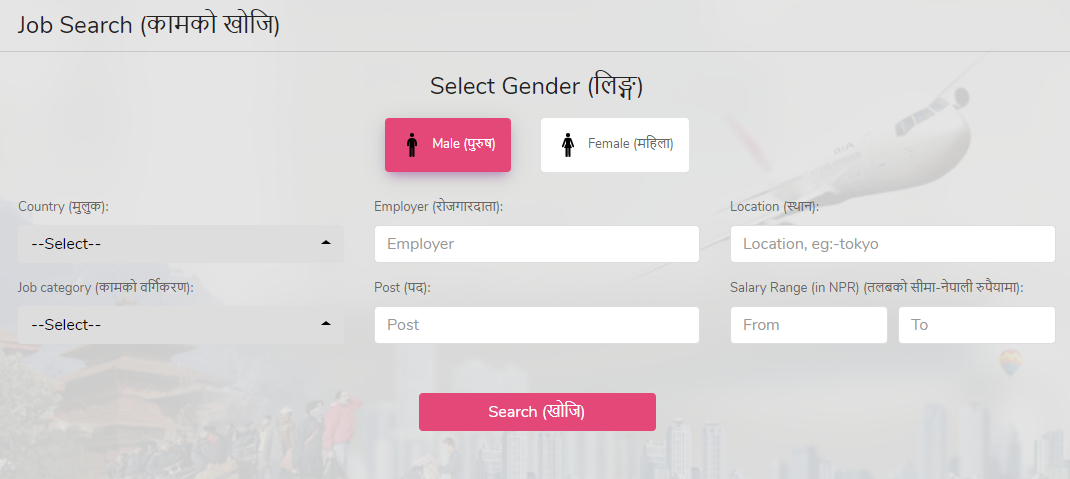Click the salary To field
Screen dimensions: 1070x479
click(976, 325)
